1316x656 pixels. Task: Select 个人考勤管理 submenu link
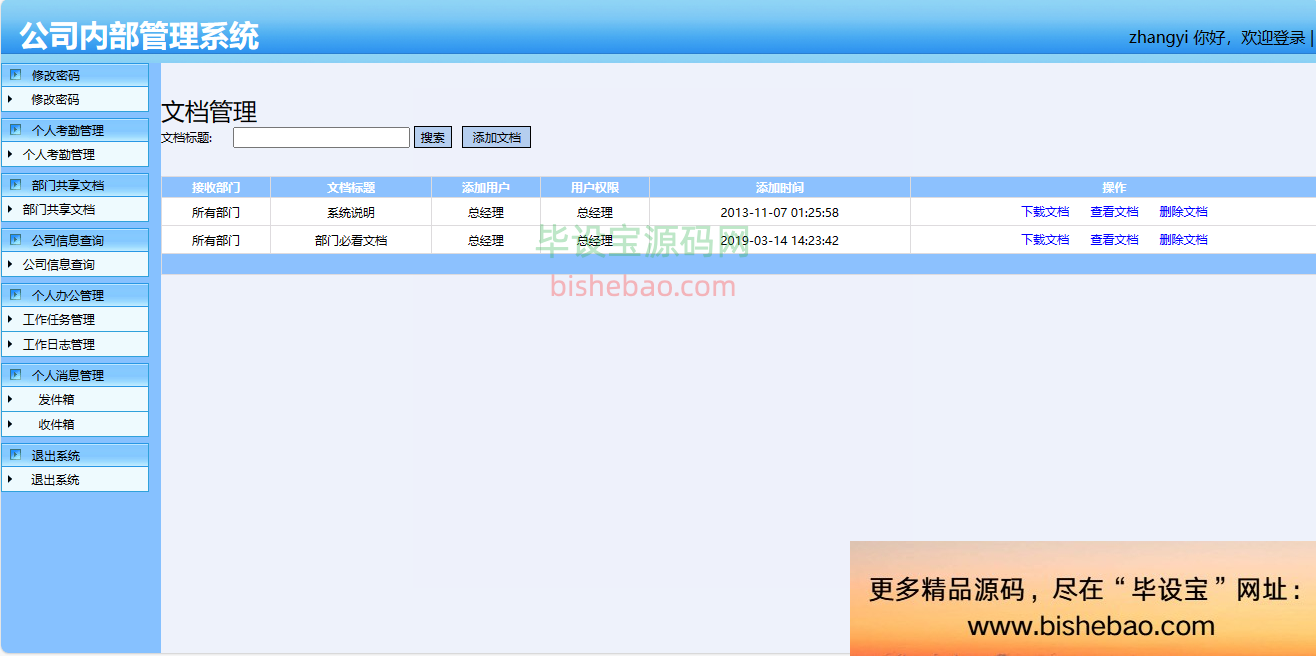coord(59,155)
